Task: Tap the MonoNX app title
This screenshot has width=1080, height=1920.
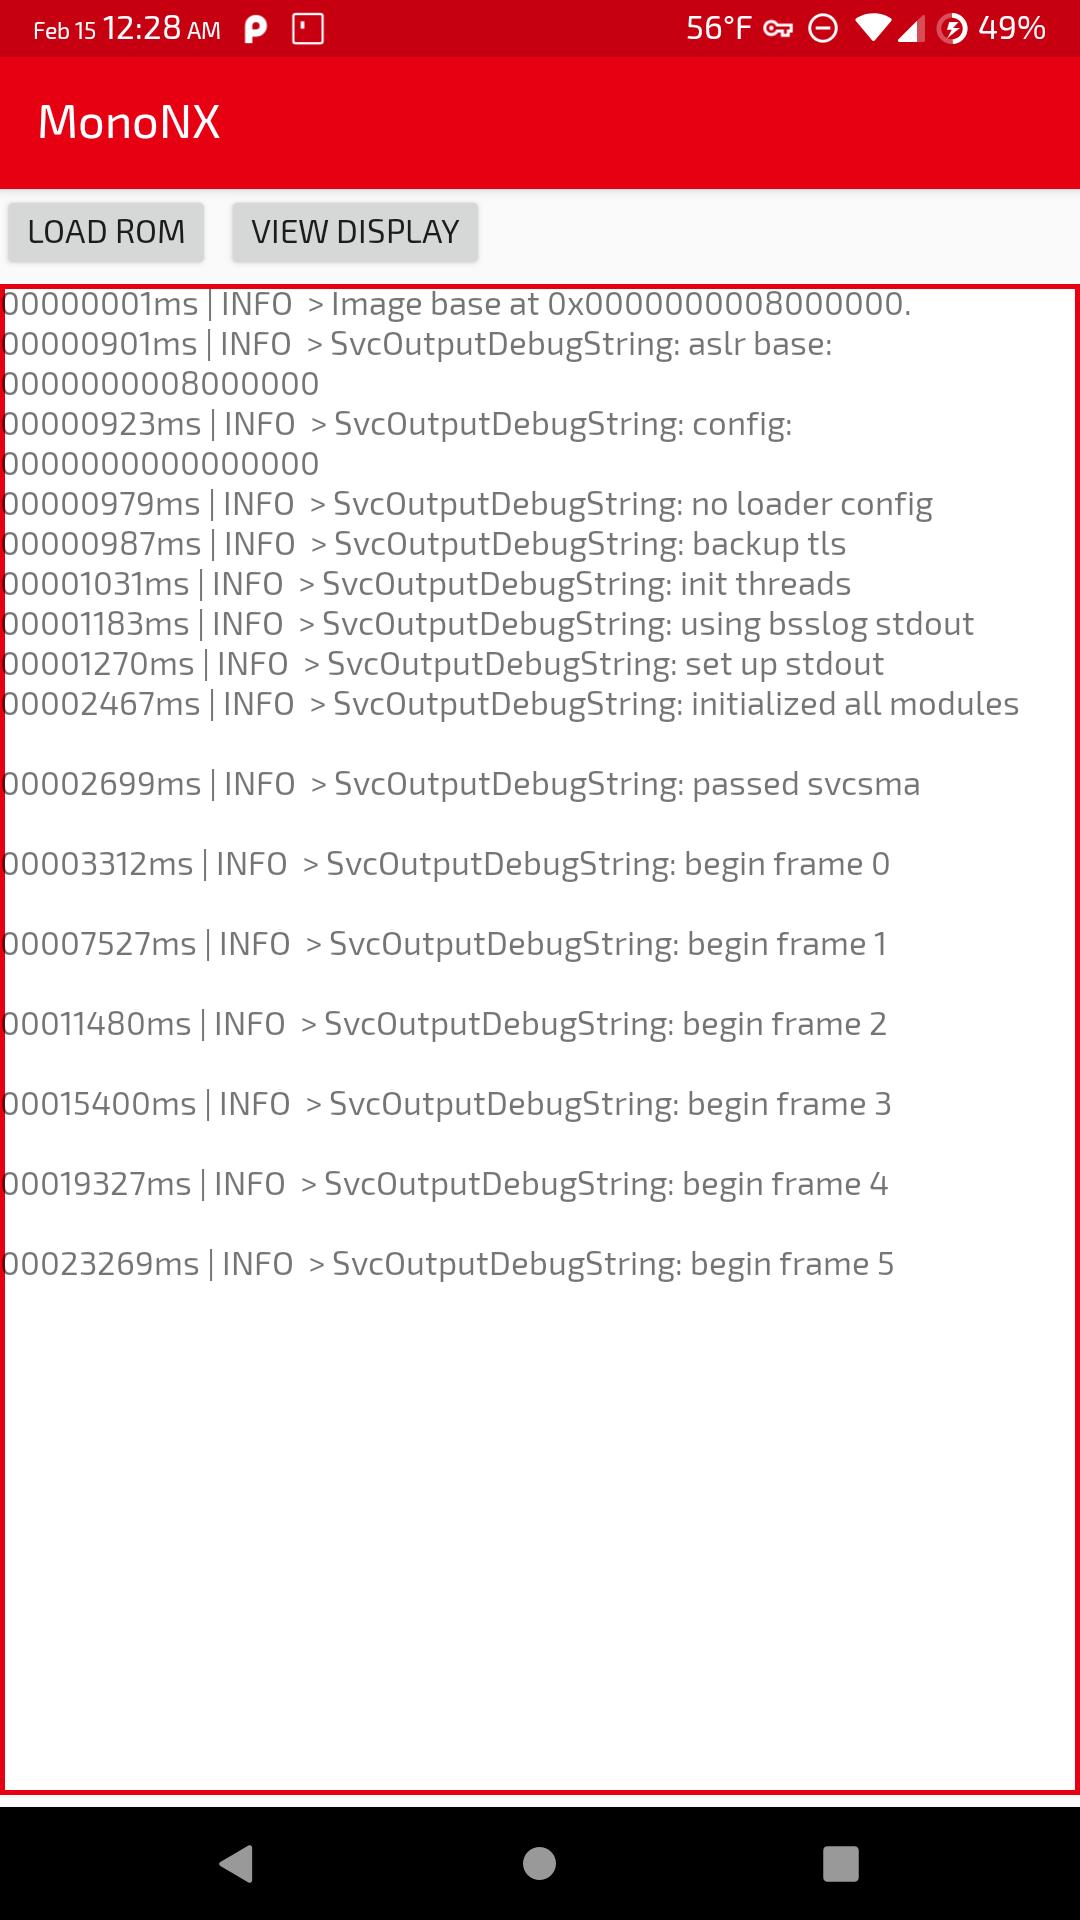Action: (129, 122)
